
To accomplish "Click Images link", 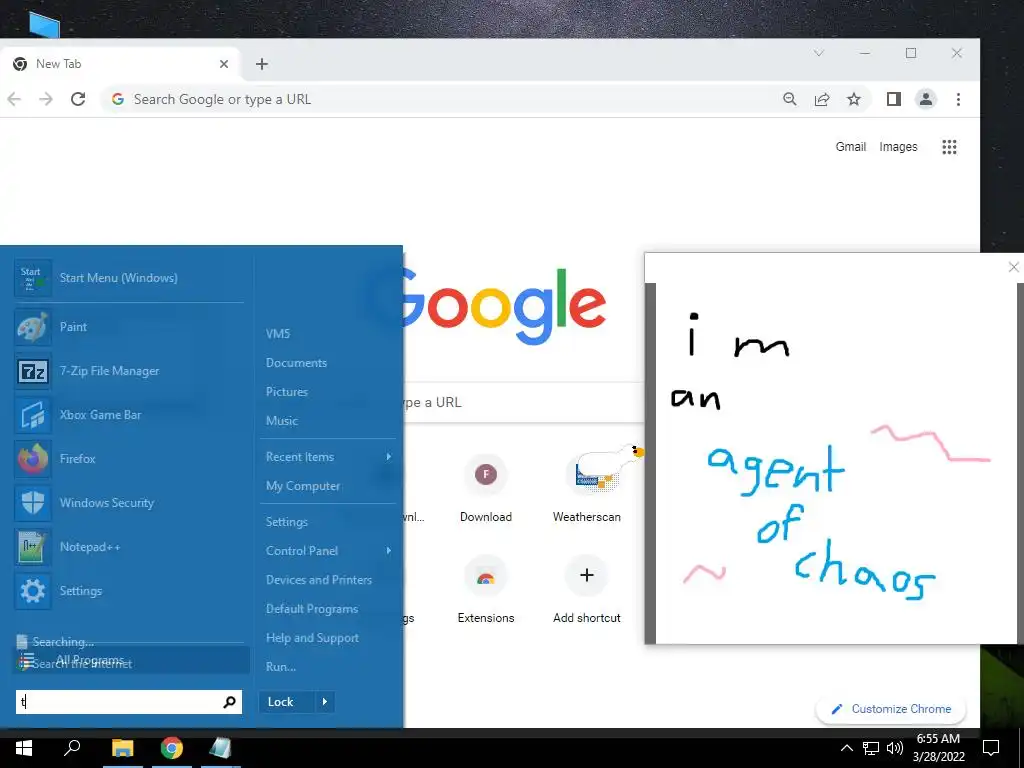I will click(898, 147).
